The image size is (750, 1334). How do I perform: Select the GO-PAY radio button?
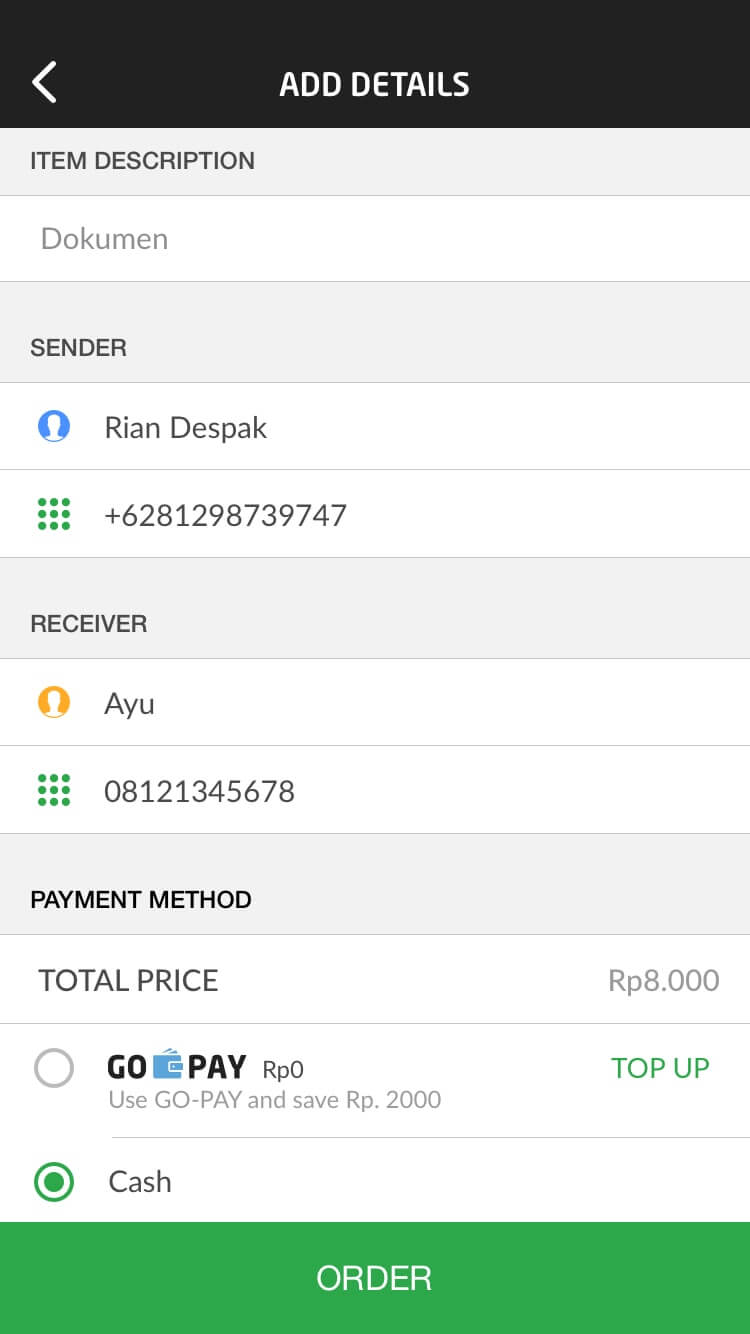pyautogui.click(x=54, y=1068)
